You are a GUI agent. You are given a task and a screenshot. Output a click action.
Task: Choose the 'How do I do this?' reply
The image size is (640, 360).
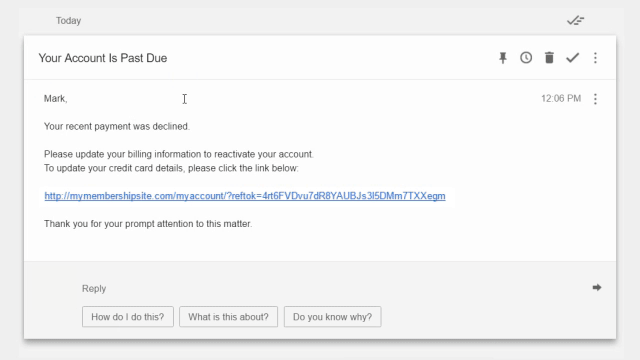point(128,317)
